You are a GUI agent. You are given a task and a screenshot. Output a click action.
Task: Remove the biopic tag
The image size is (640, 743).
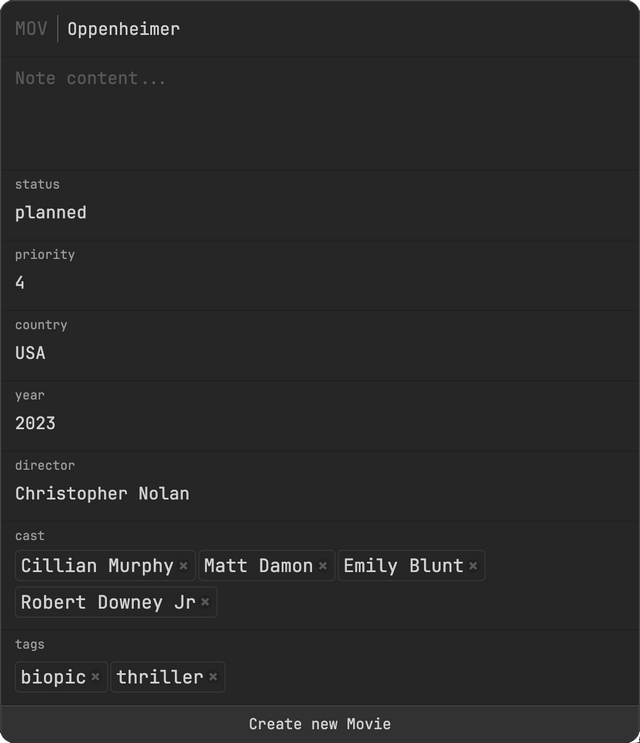tap(95, 677)
